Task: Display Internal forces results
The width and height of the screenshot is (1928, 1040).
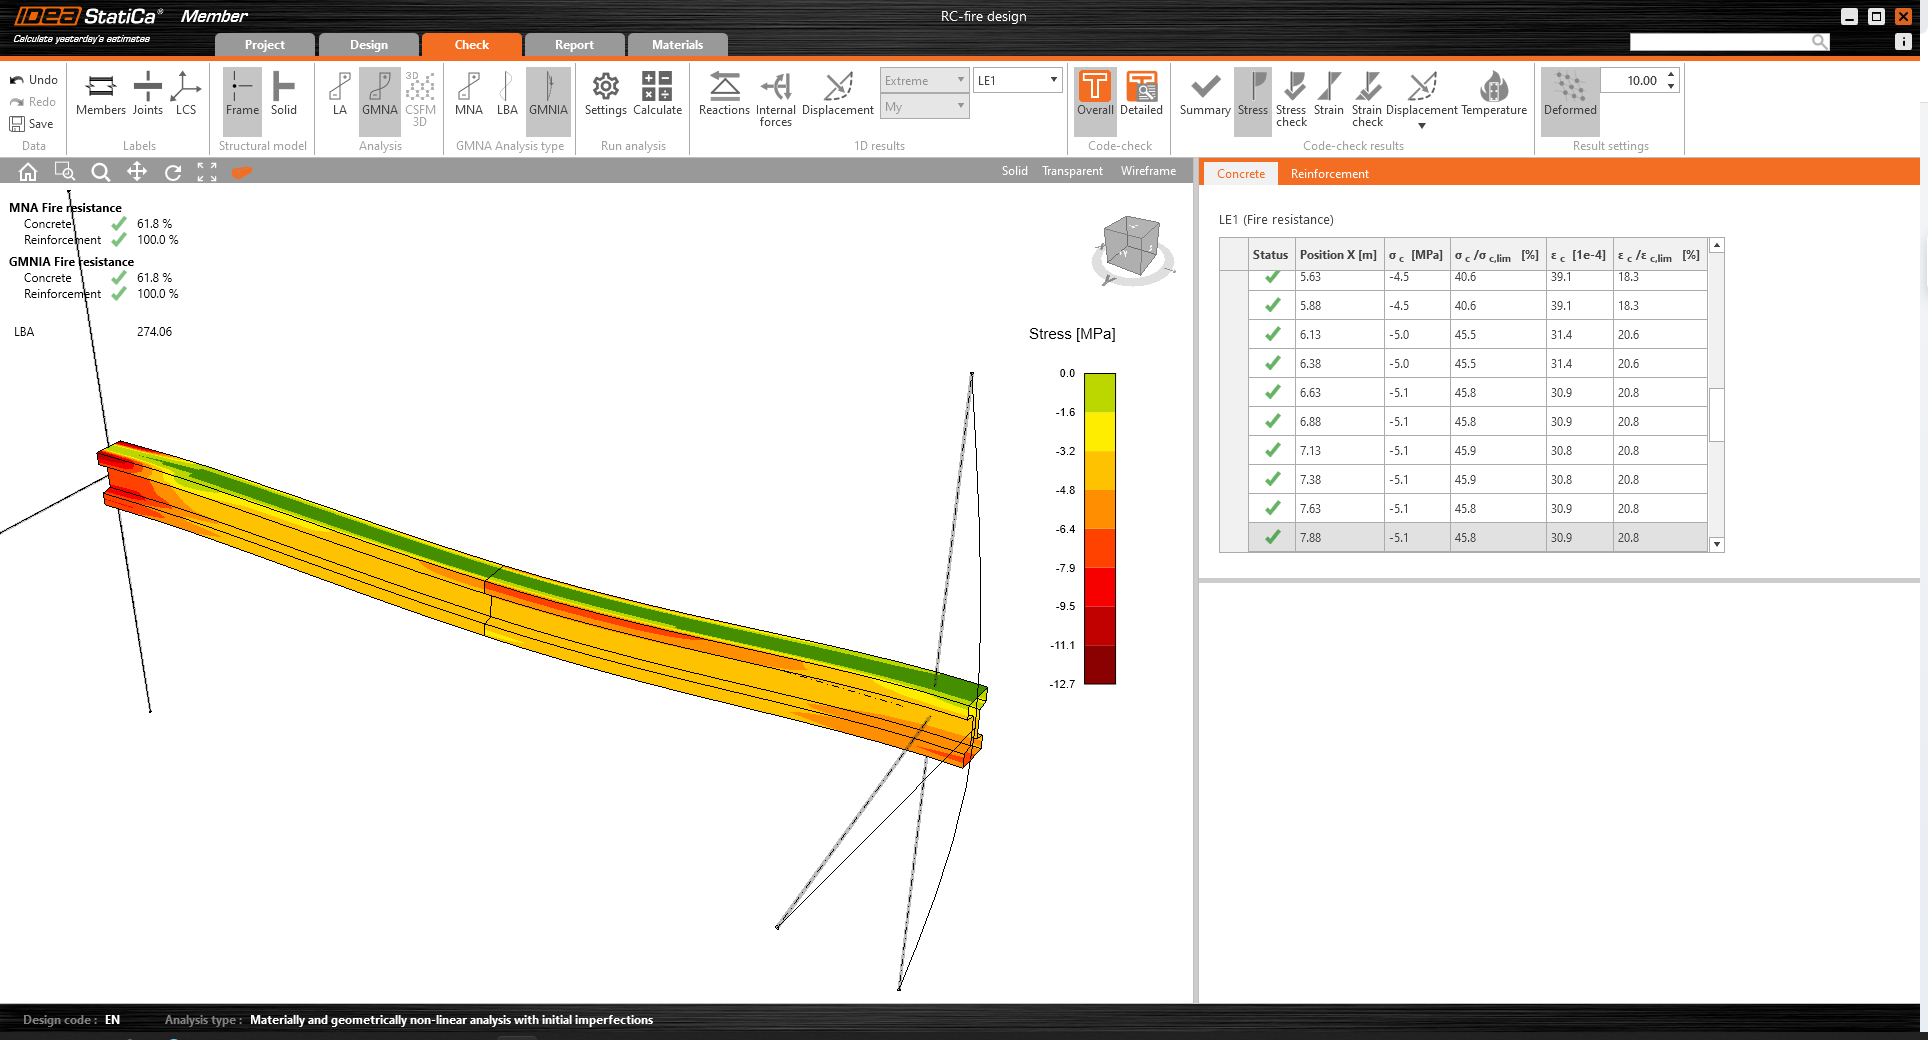Action: [x=775, y=98]
